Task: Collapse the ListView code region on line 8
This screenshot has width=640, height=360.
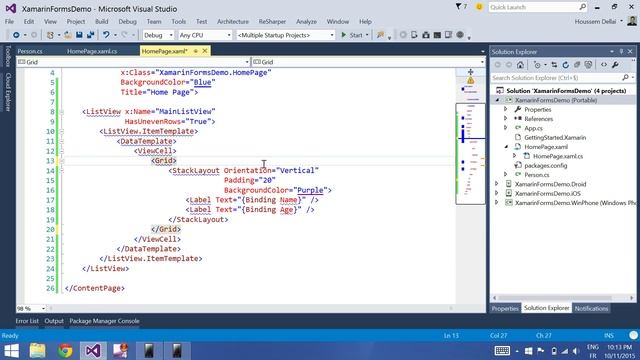Action: pos(62,111)
